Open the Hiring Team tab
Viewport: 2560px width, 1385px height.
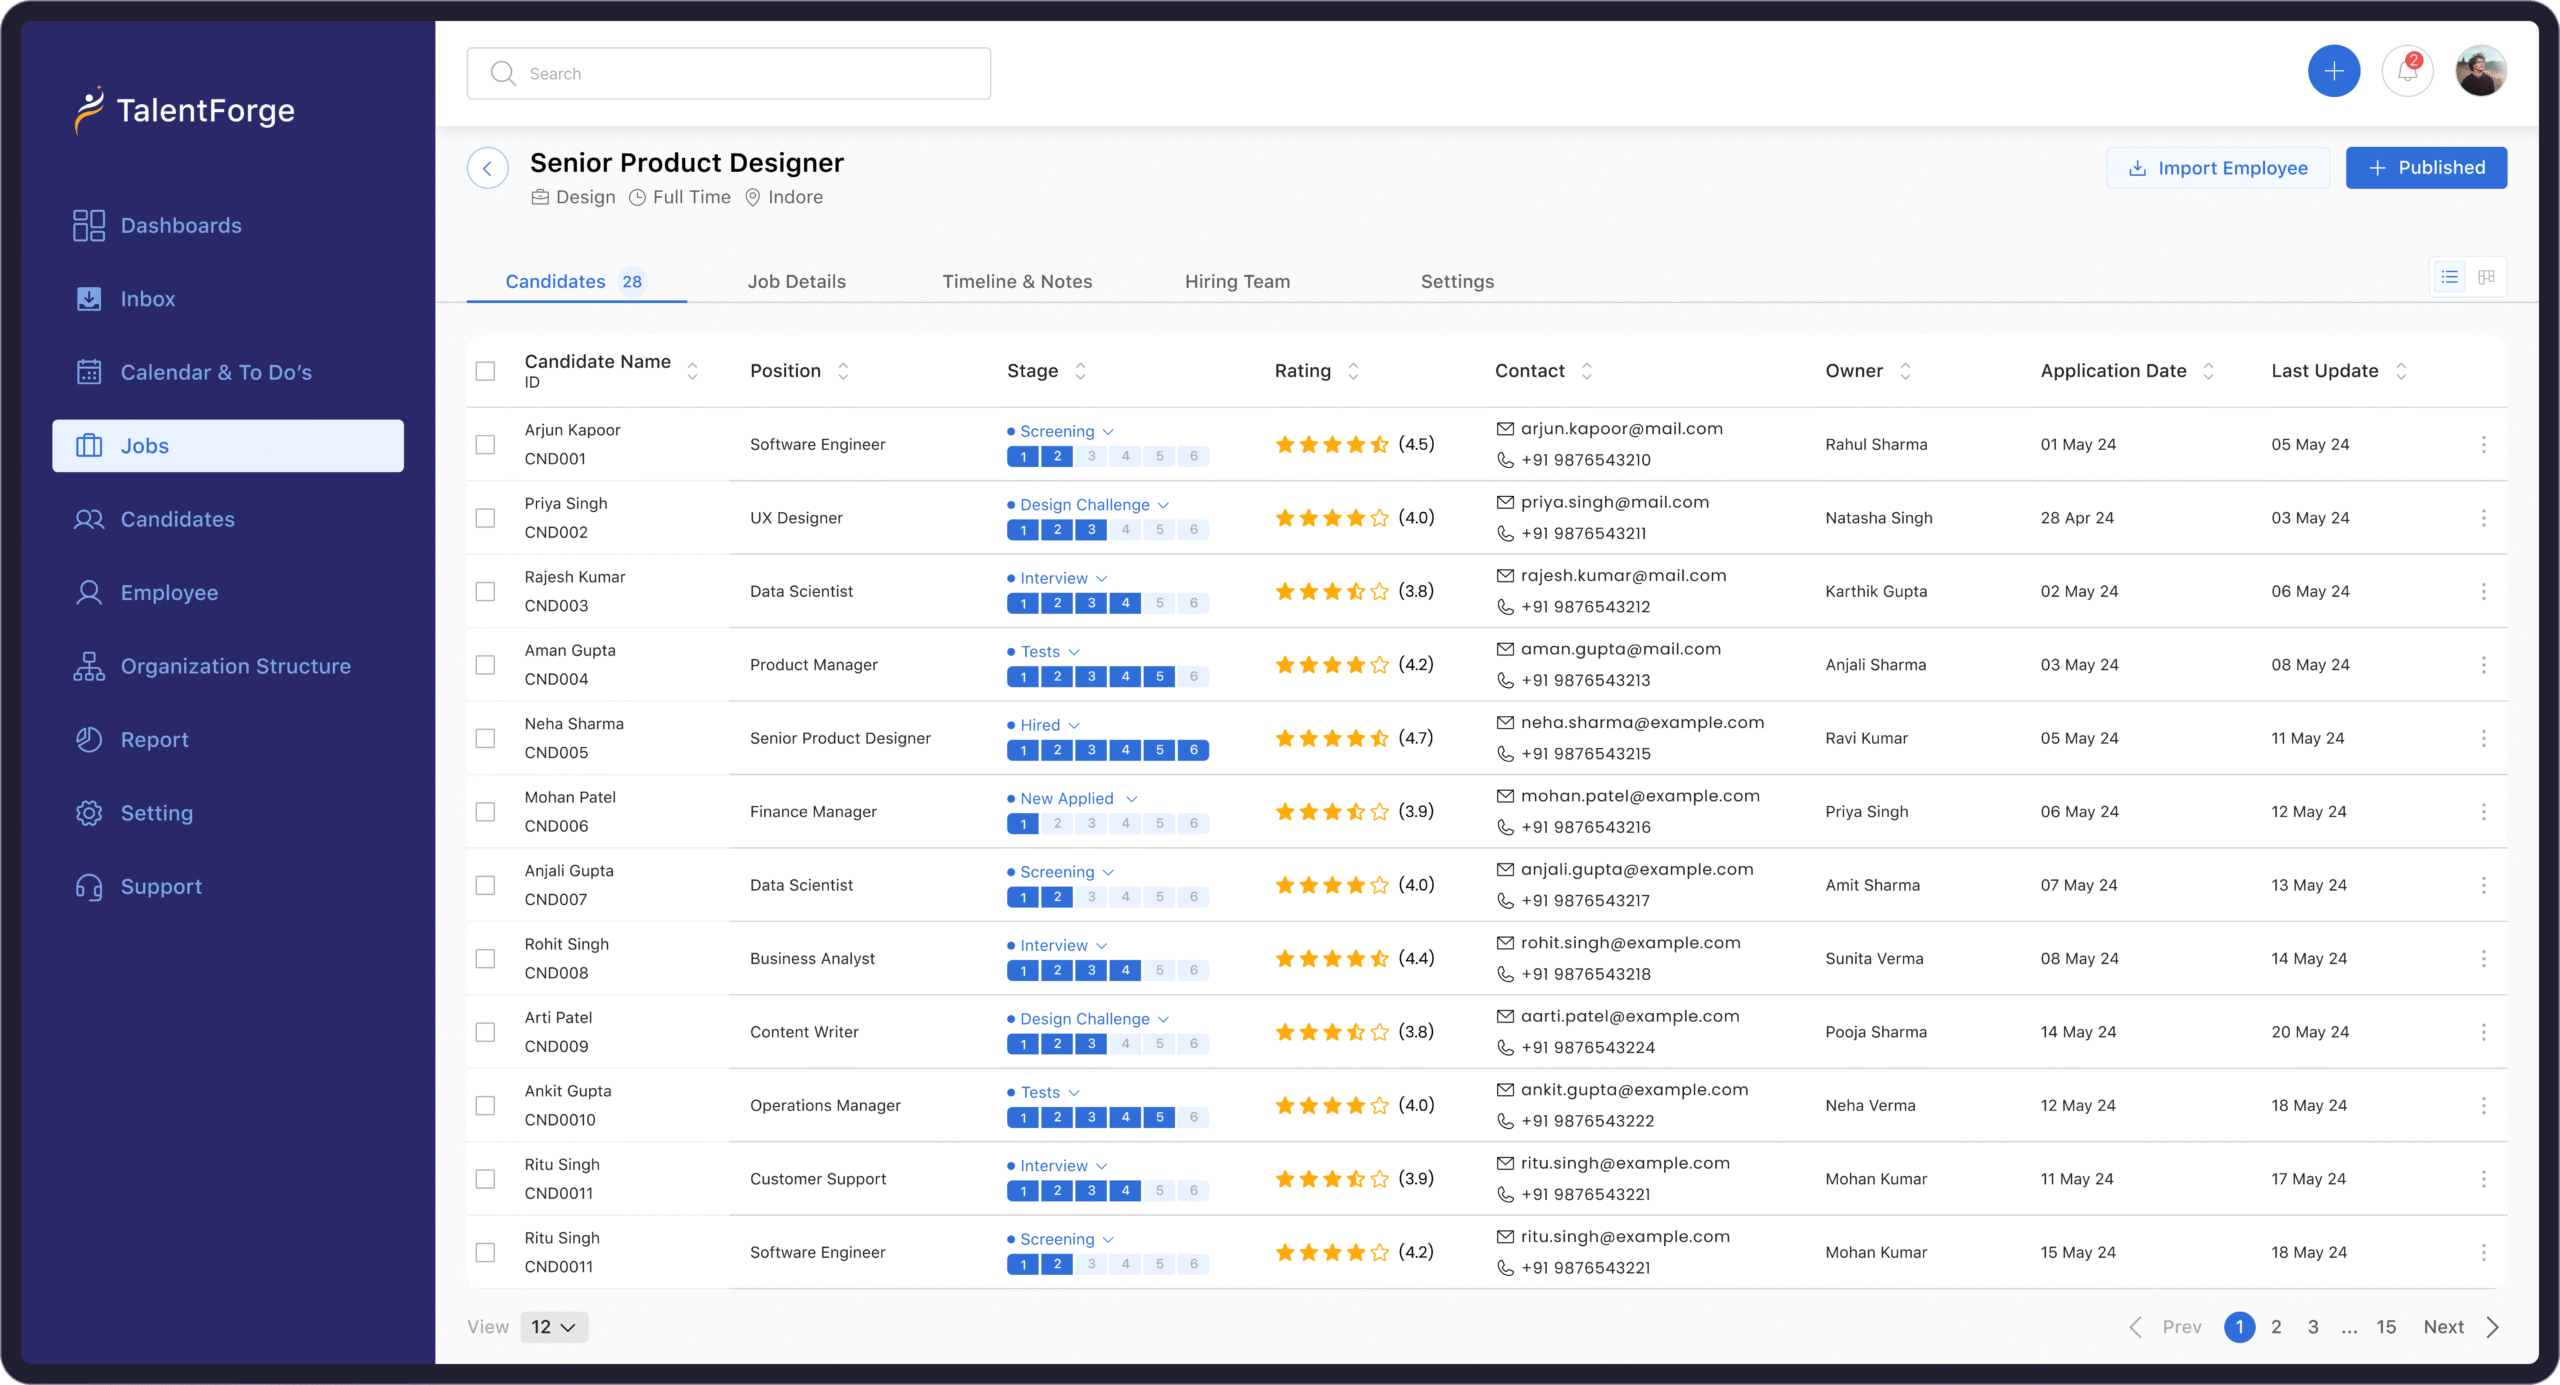click(x=1237, y=282)
